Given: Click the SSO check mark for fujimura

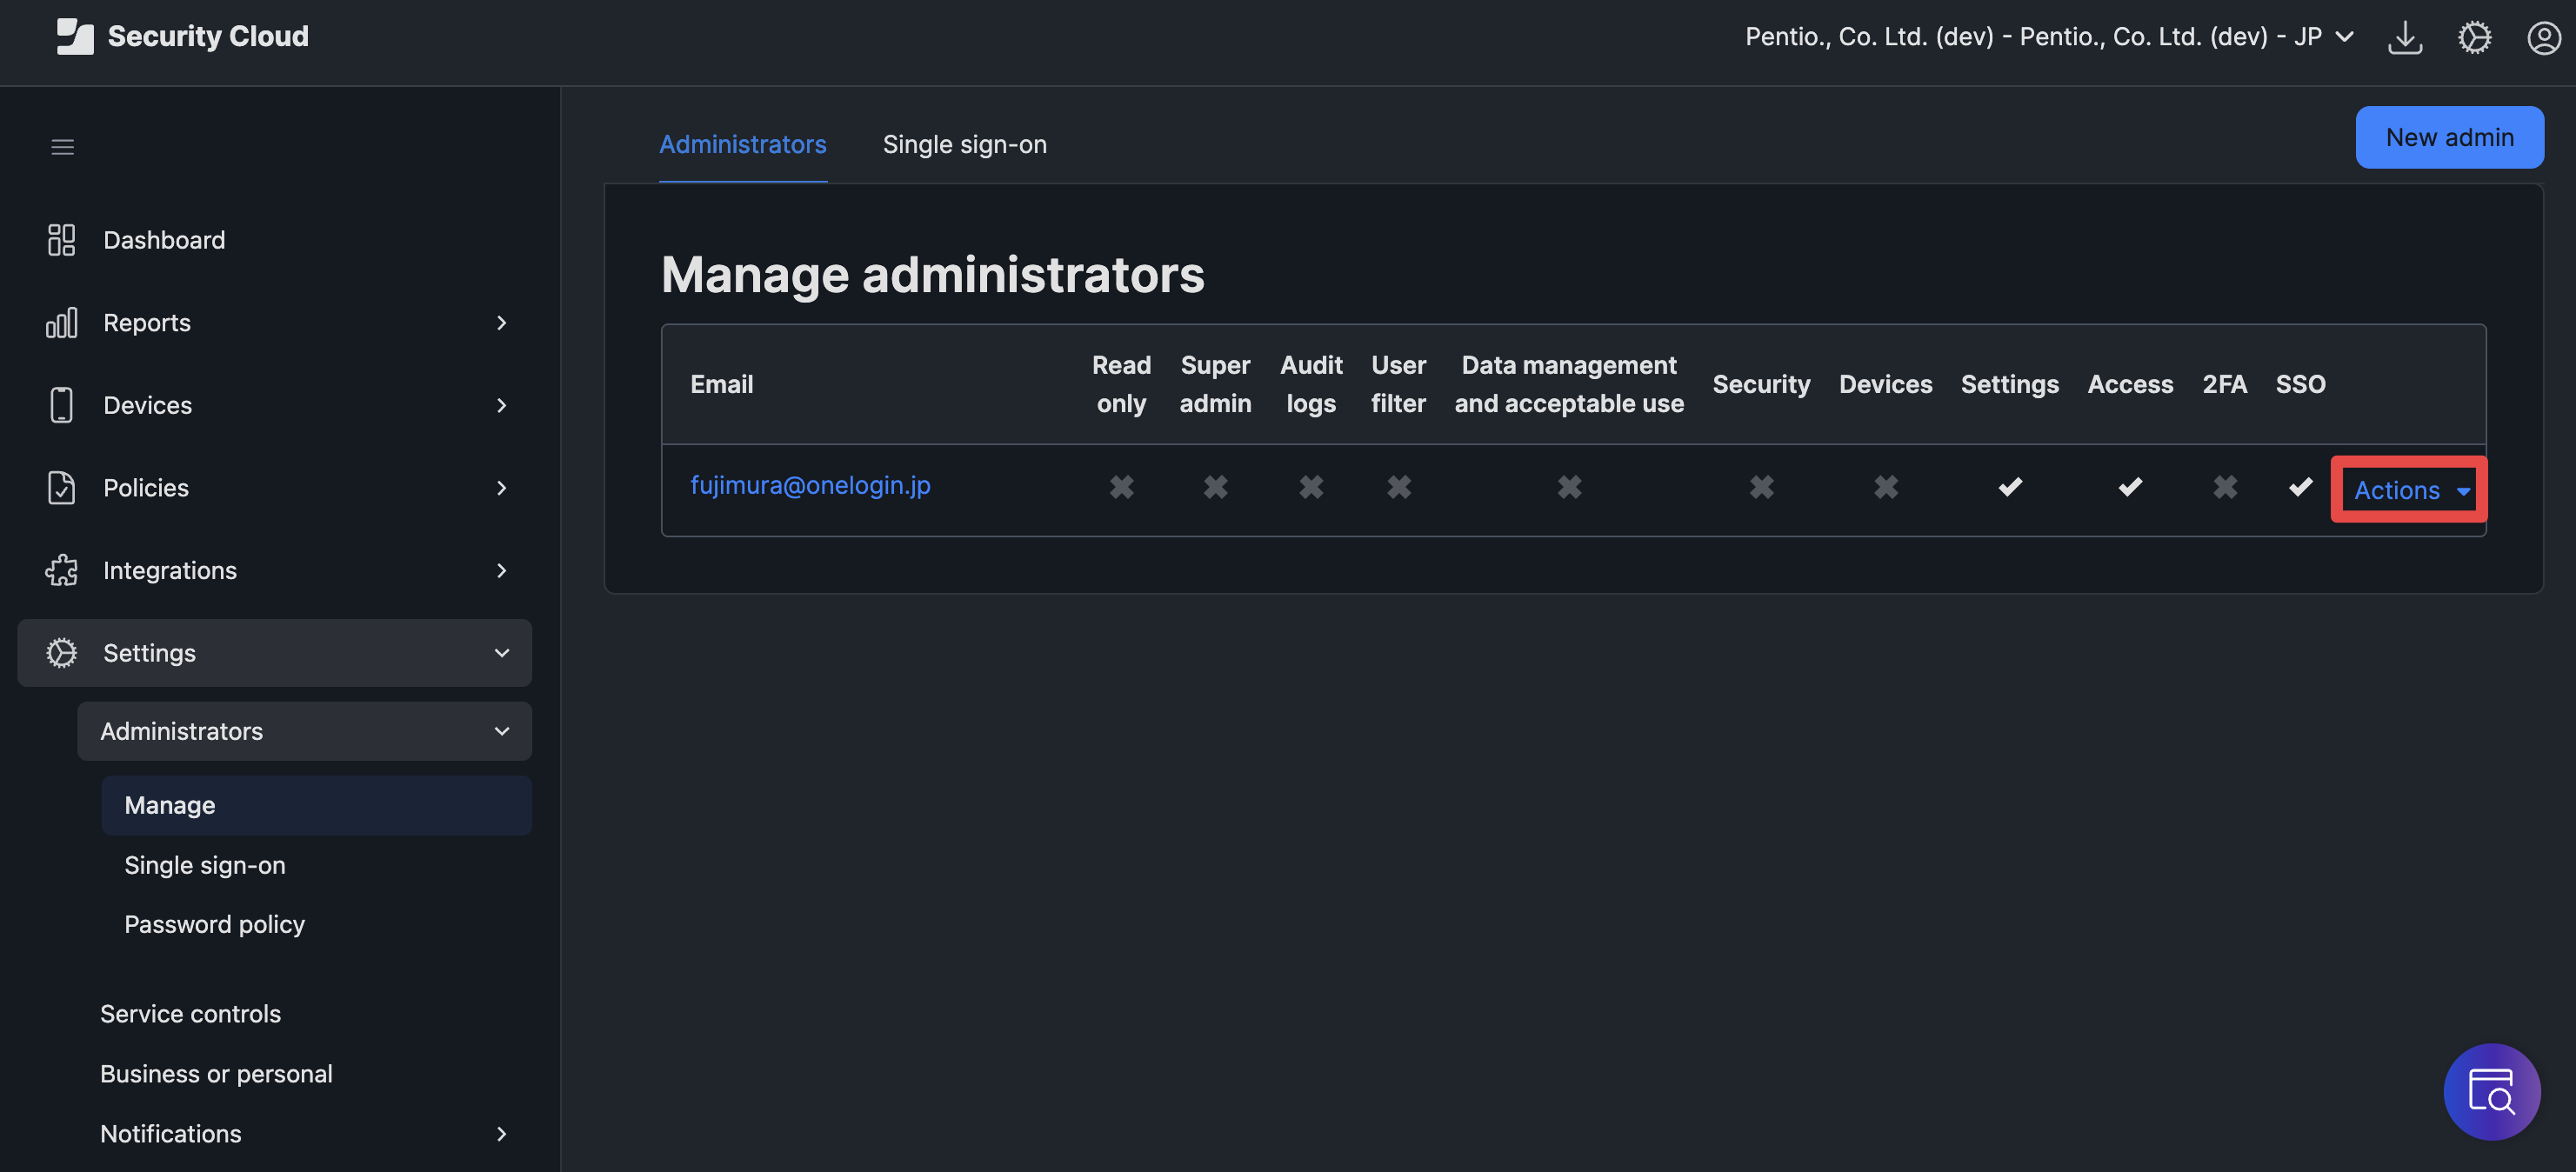Looking at the screenshot, I should (x=2300, y=487).
